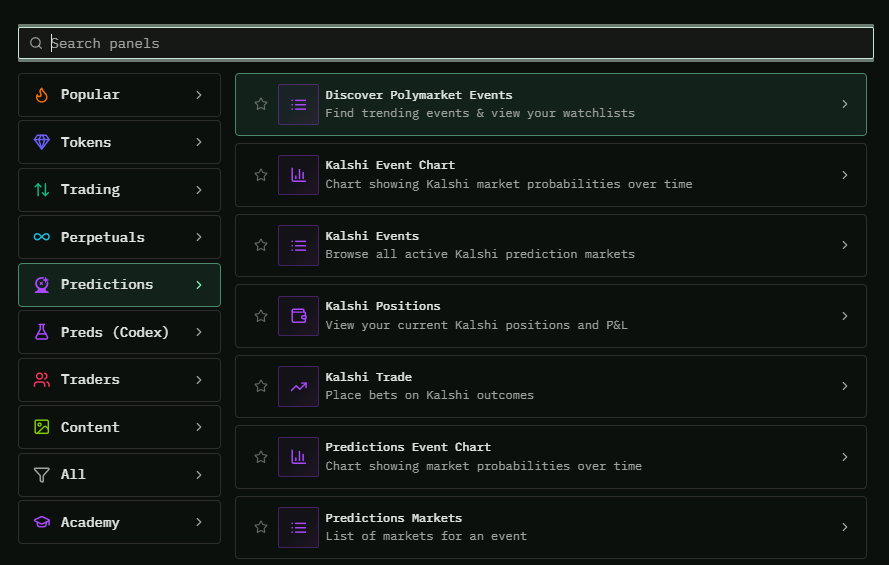Click the flask icon for Preds (Codex)
This screenshot has height=565, width=889.
pos(41,332)
